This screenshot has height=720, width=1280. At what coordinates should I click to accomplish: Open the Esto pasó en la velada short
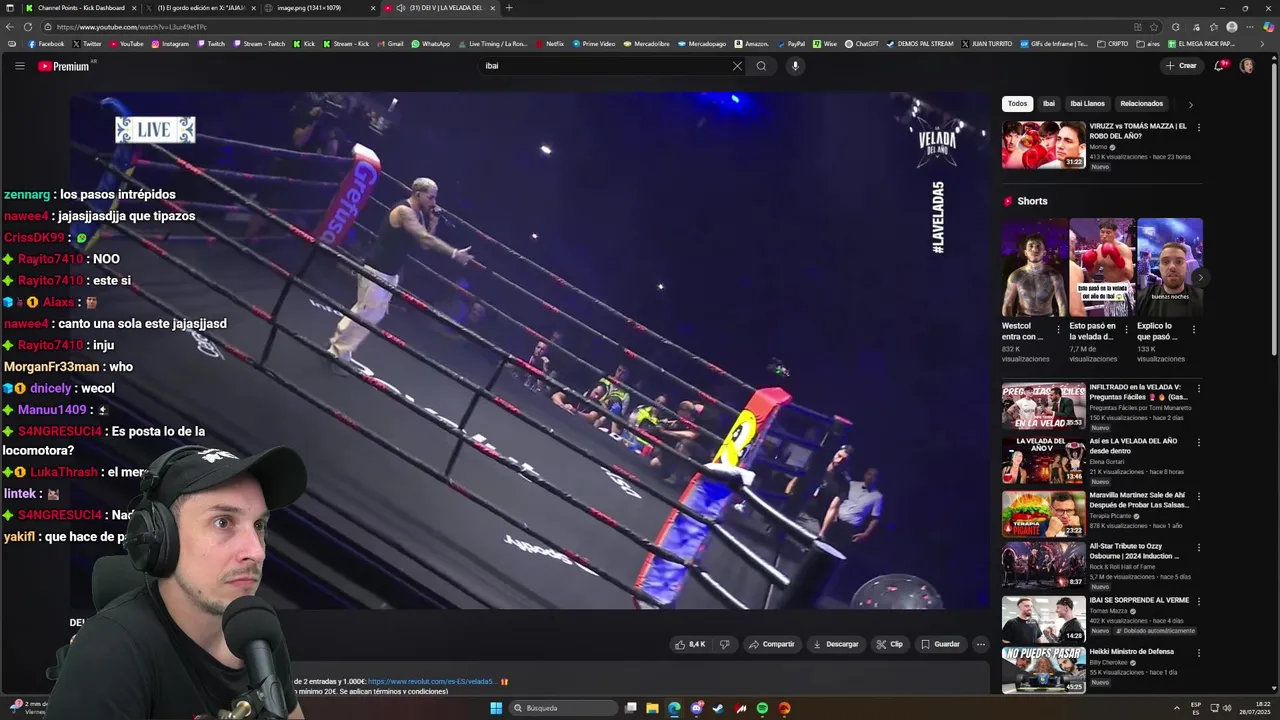(x=1102, y=267)
